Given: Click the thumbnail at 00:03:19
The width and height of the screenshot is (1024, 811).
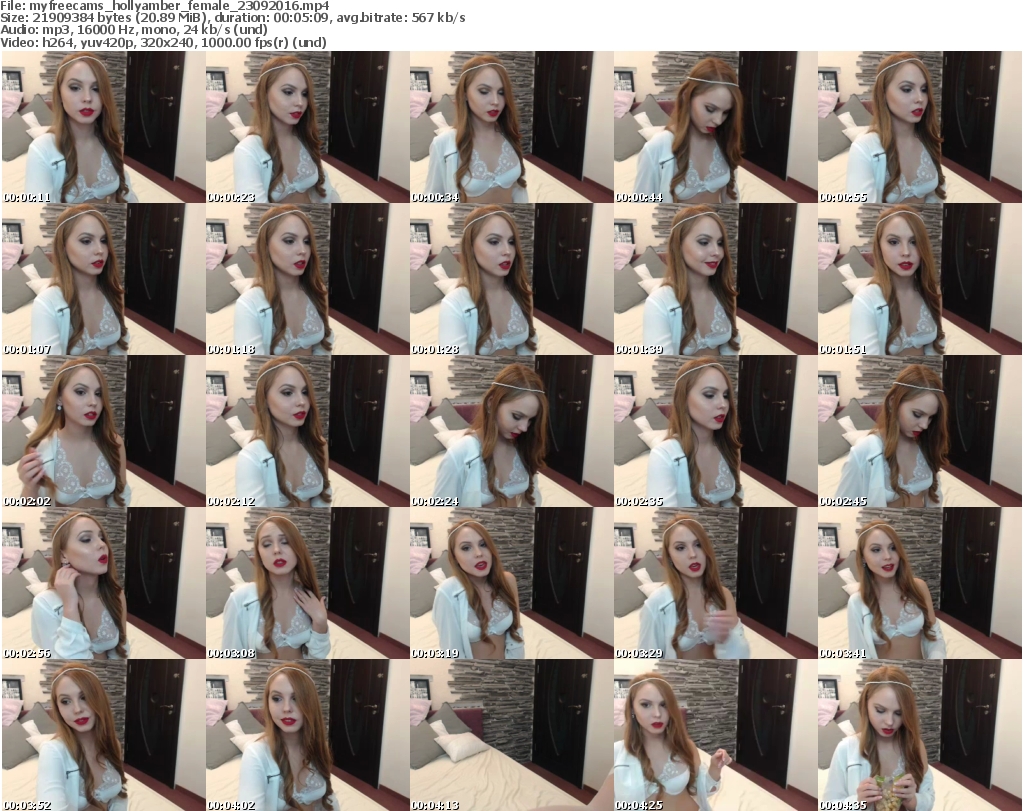Looking at the screenshot, I should pos(511,583).
